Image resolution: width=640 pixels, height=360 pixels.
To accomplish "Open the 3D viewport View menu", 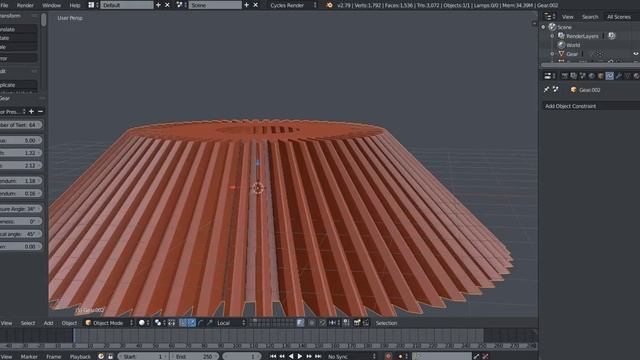I will pos(6,323).
